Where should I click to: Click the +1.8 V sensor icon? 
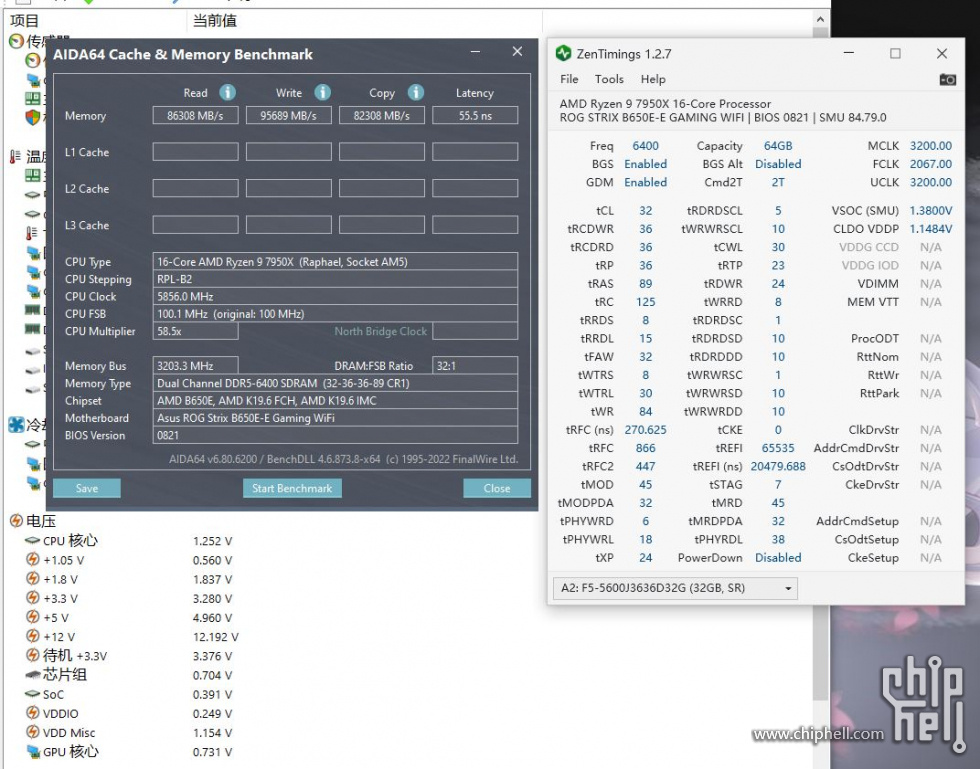(32, 579)
